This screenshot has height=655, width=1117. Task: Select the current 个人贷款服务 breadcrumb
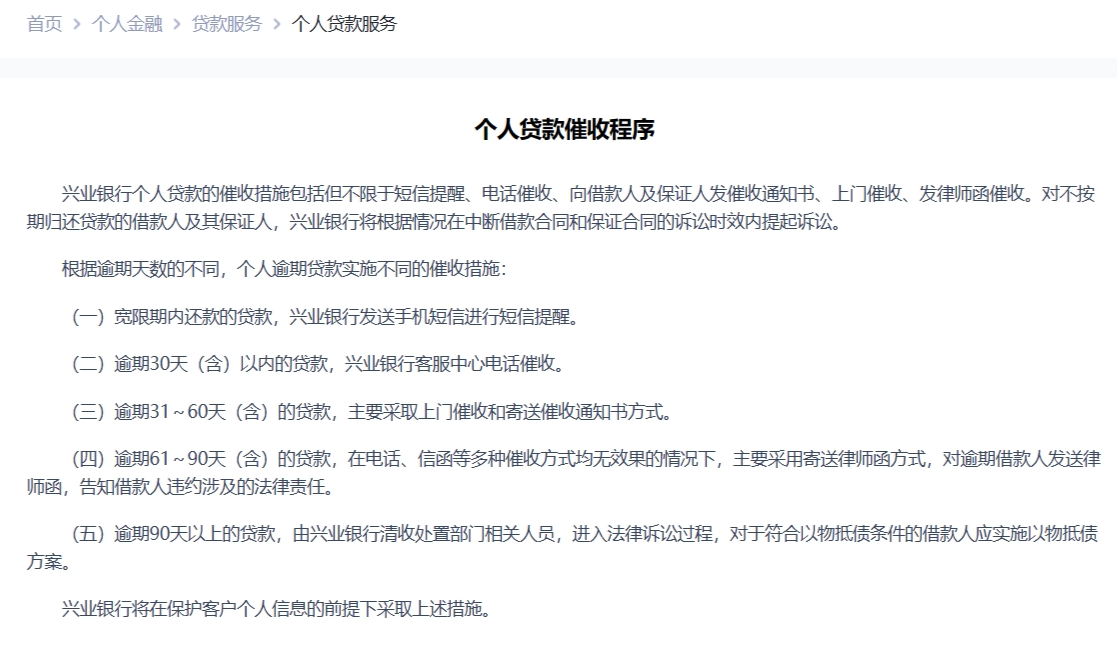(344, 24)
